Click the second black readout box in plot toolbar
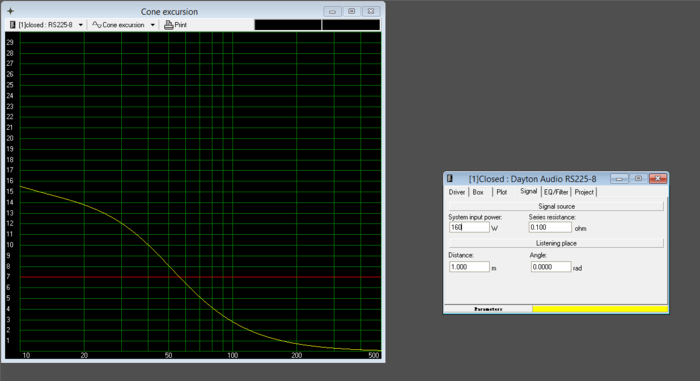 (x=351, y=25)
